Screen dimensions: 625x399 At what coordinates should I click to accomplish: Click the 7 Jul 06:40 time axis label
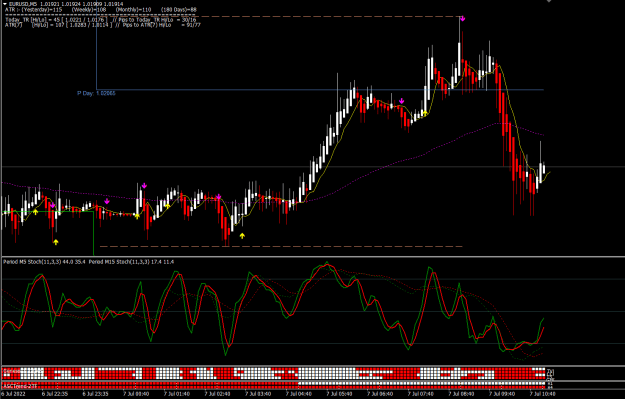pos(380,394)
